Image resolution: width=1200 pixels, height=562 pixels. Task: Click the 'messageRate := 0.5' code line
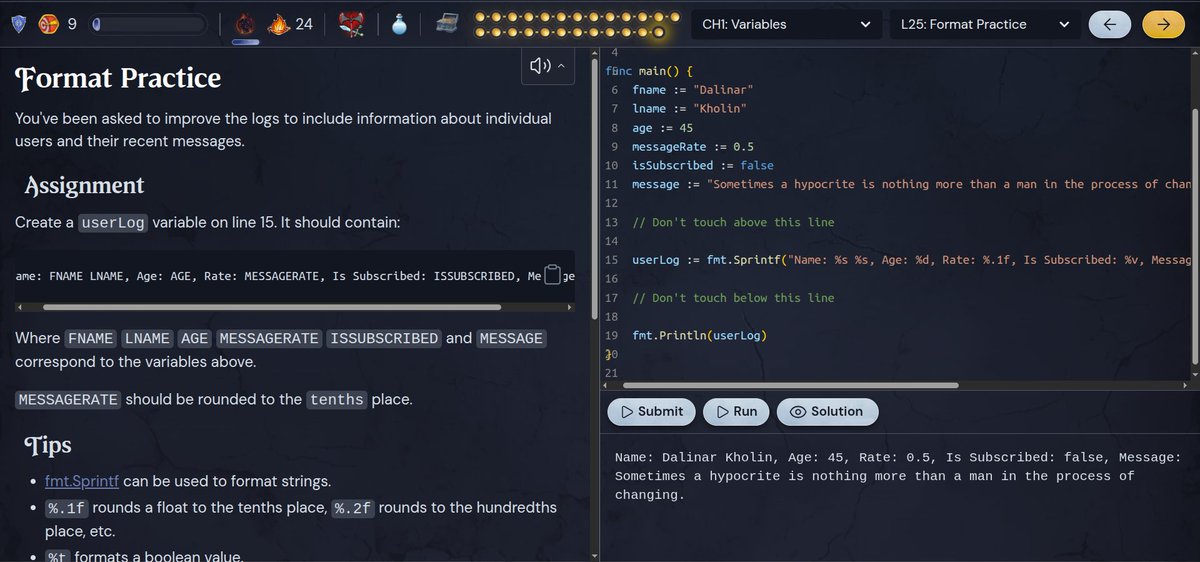pos(693,146)
